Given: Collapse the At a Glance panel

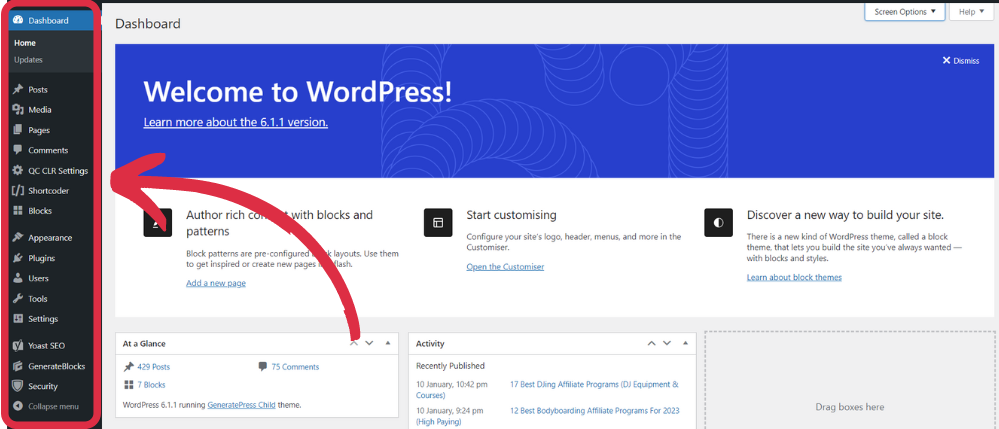Looking at the screenshot, I should click(x=387, y=343).
